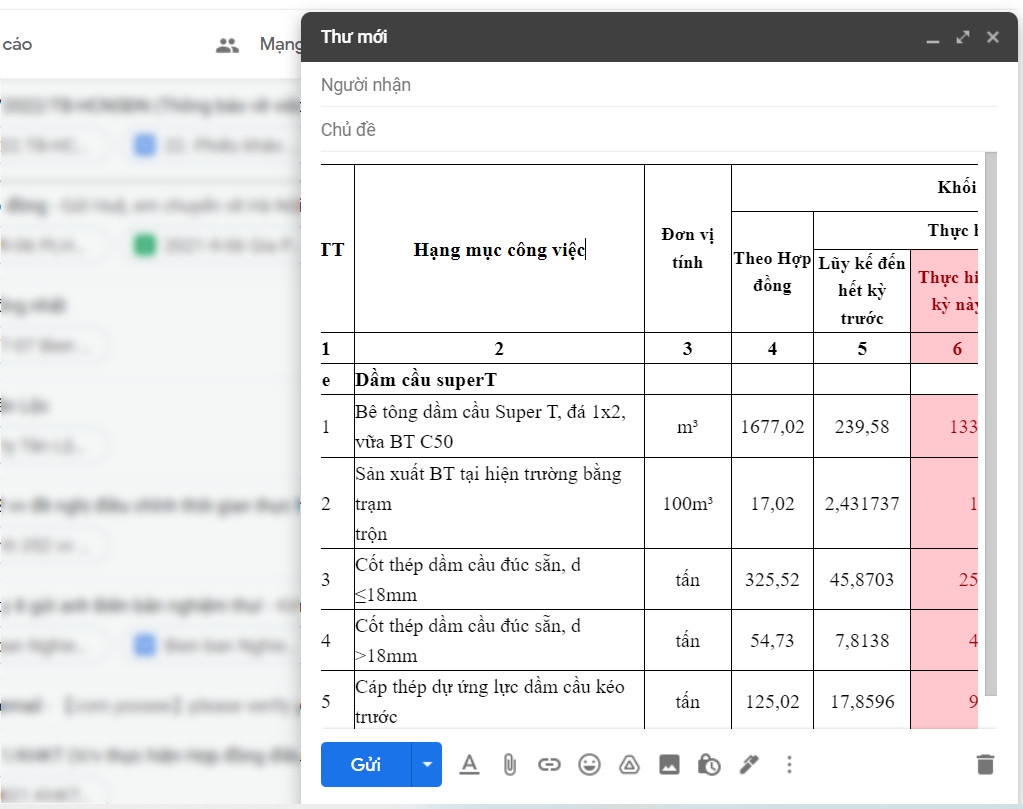Click the column number 5 cell
This screenshot has width=1023, height=809.
point(862,348)
